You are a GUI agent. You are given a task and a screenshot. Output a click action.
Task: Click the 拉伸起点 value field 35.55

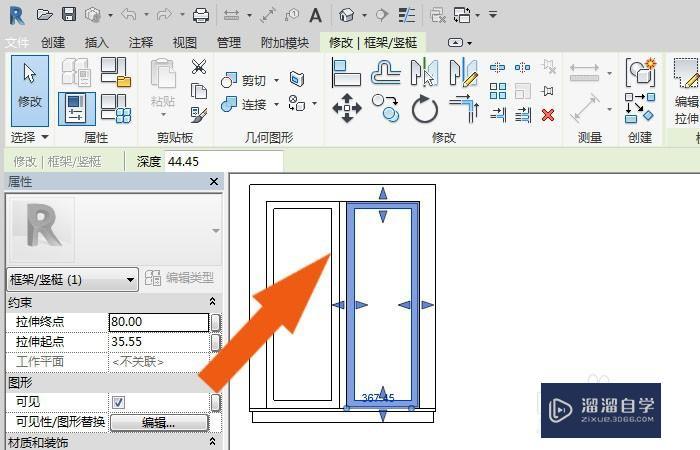pyautogui.click(x=158, y=342)
